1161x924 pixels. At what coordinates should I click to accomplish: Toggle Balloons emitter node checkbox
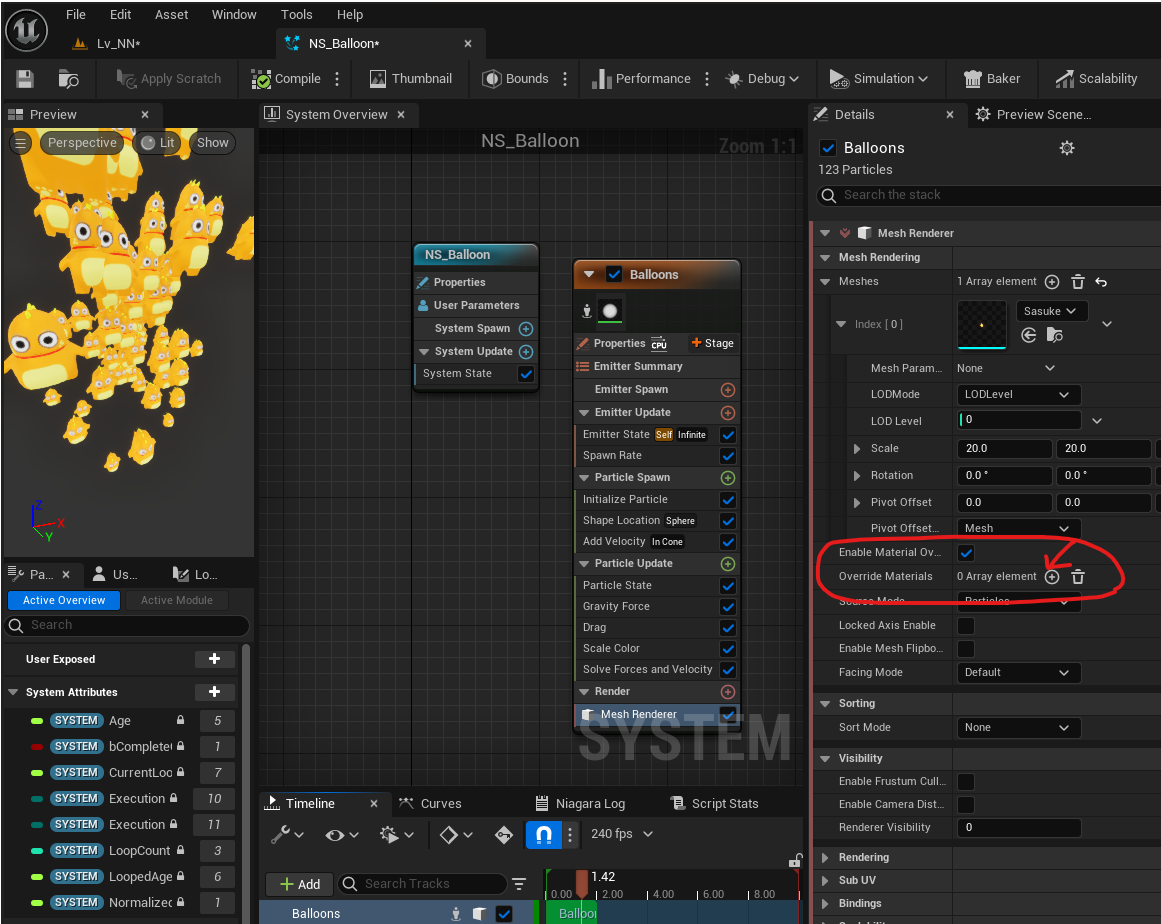point(615,275)
